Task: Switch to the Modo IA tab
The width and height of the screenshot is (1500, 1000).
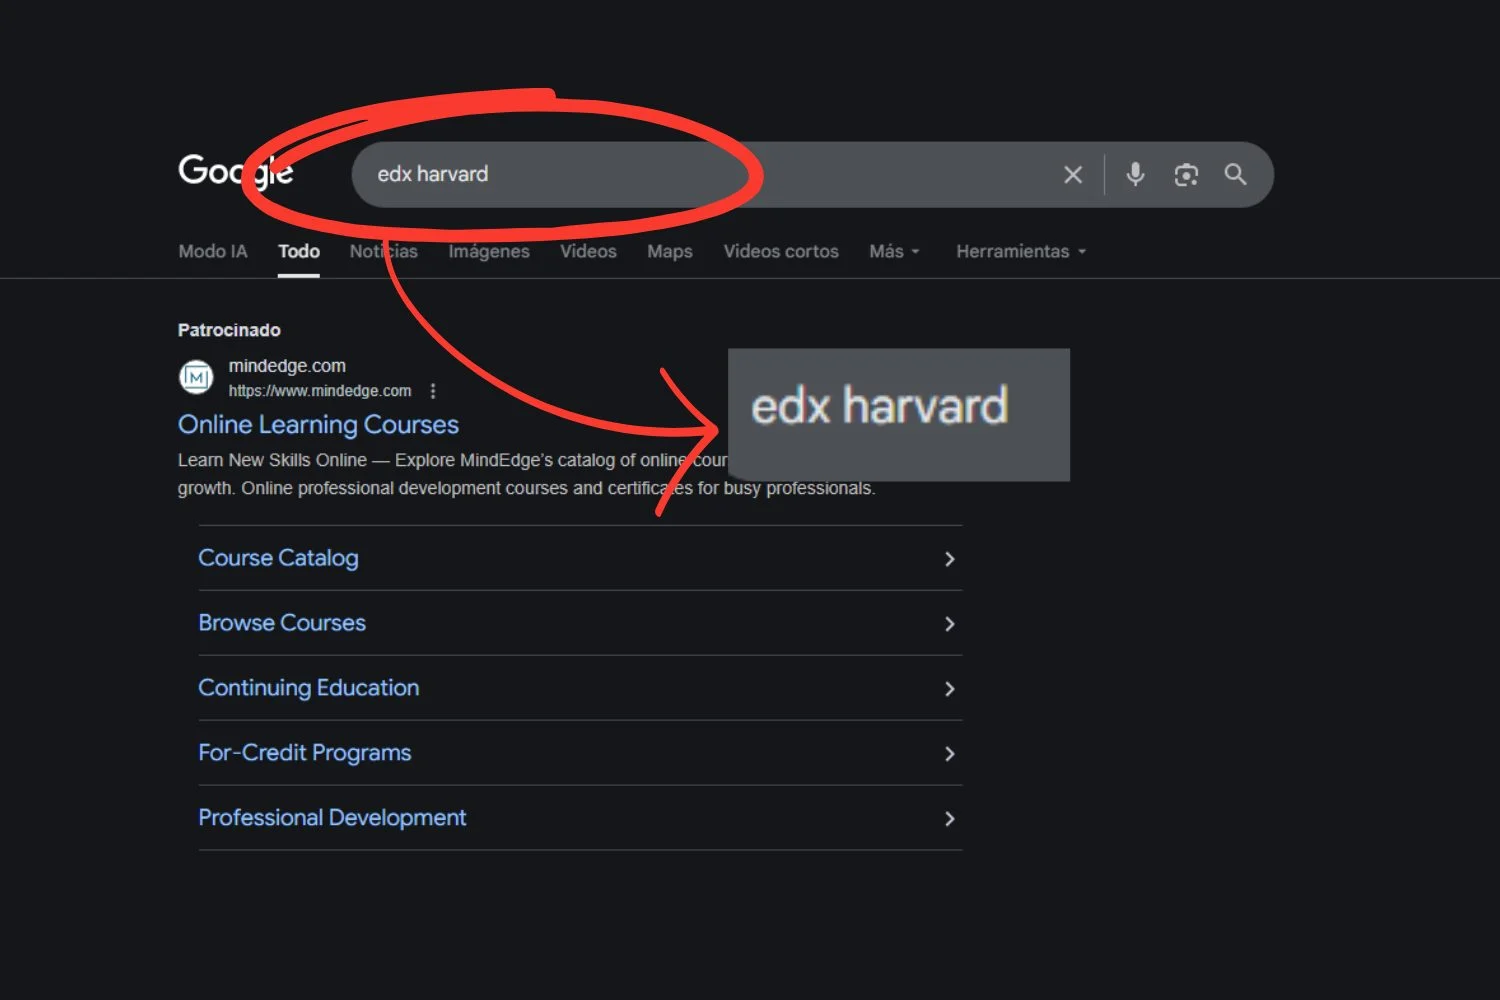Action: tap(212, 252)
